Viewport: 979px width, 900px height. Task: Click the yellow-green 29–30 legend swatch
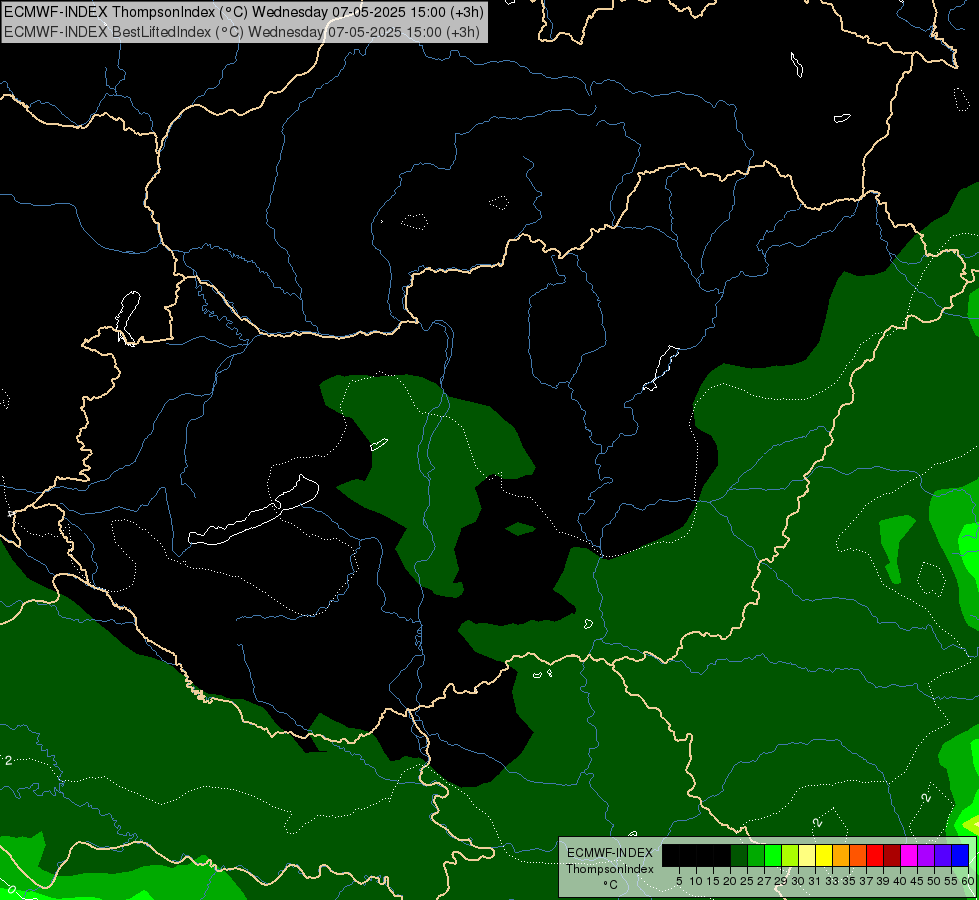point(790,856)
